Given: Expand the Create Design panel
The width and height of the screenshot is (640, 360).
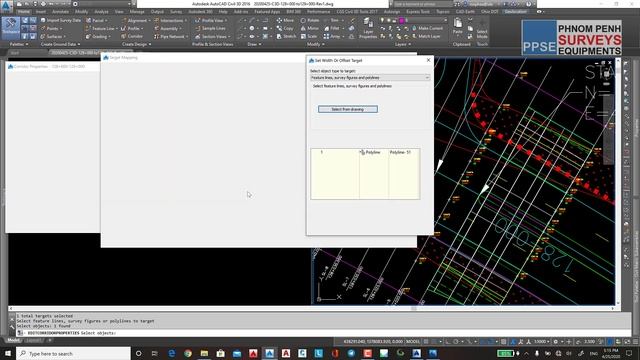Looking at the screenshot, I should [x=136, y=44].
